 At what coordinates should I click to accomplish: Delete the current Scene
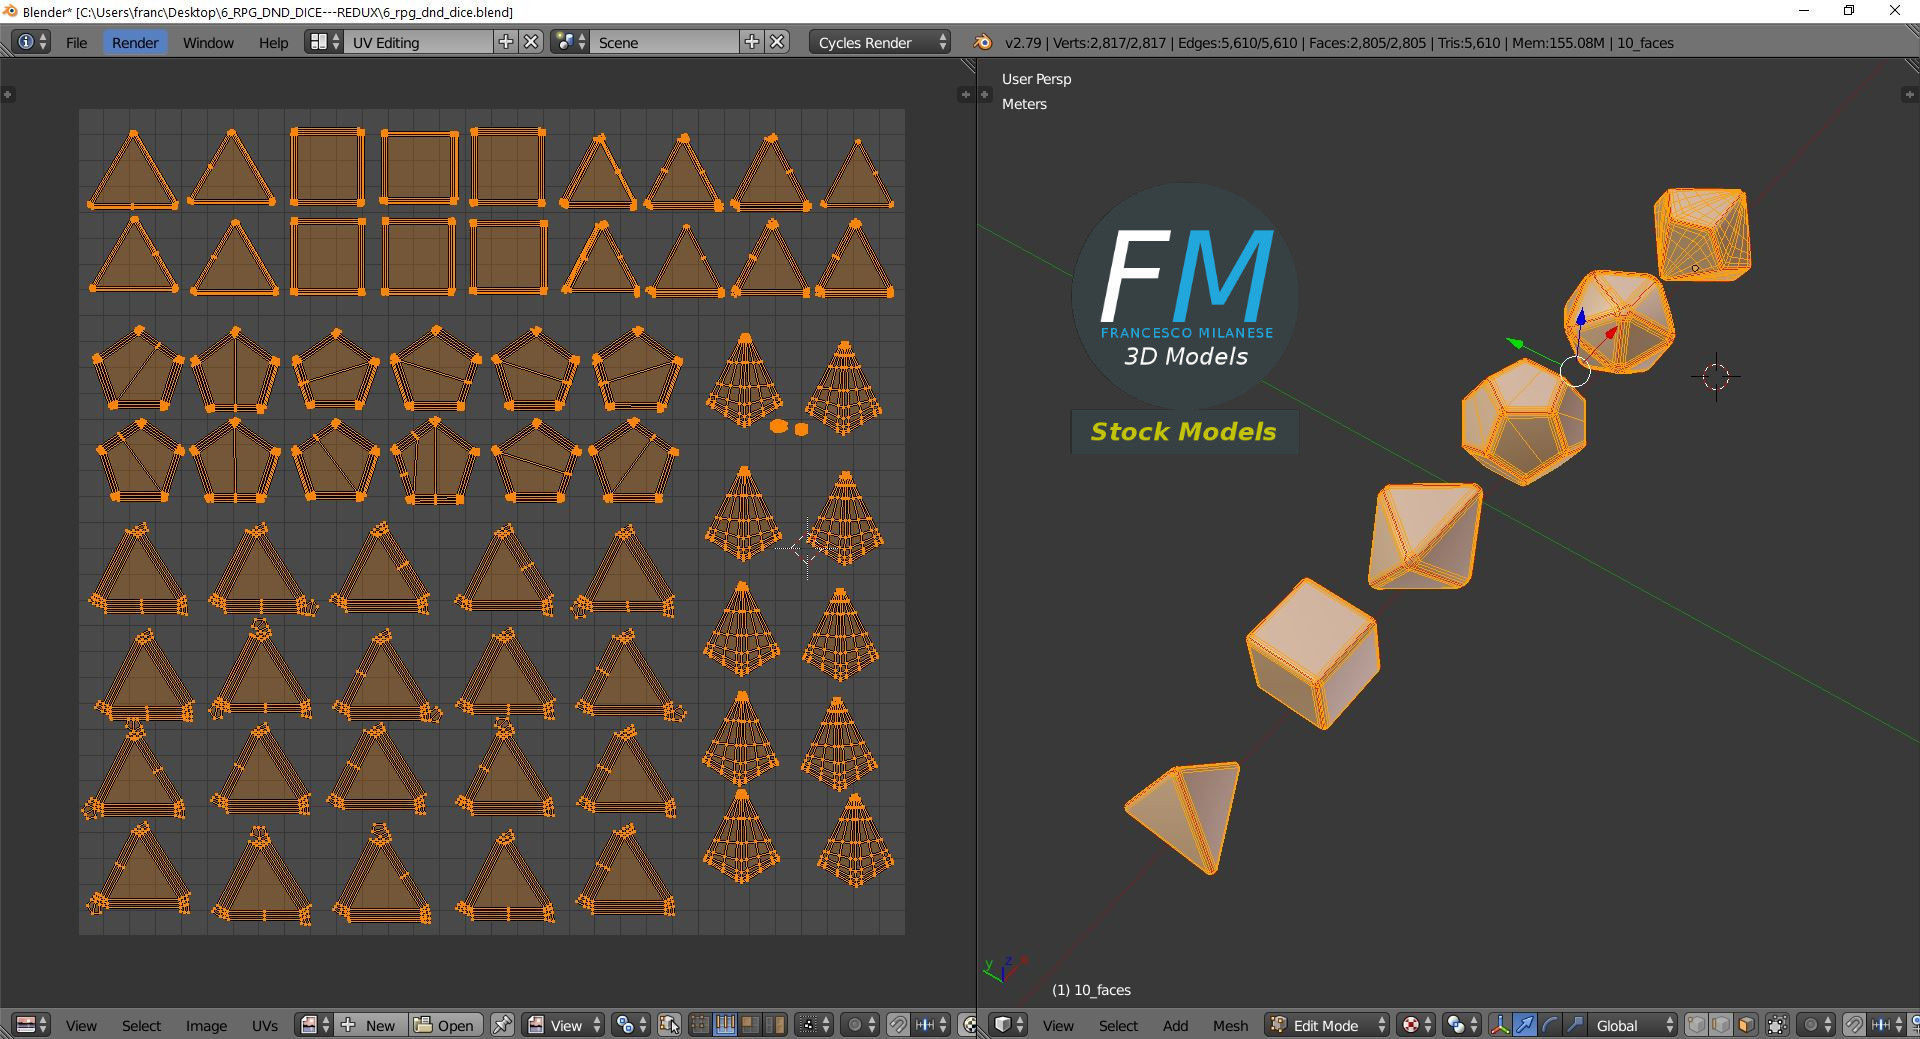pyautogui.click(x=778, y=42)
